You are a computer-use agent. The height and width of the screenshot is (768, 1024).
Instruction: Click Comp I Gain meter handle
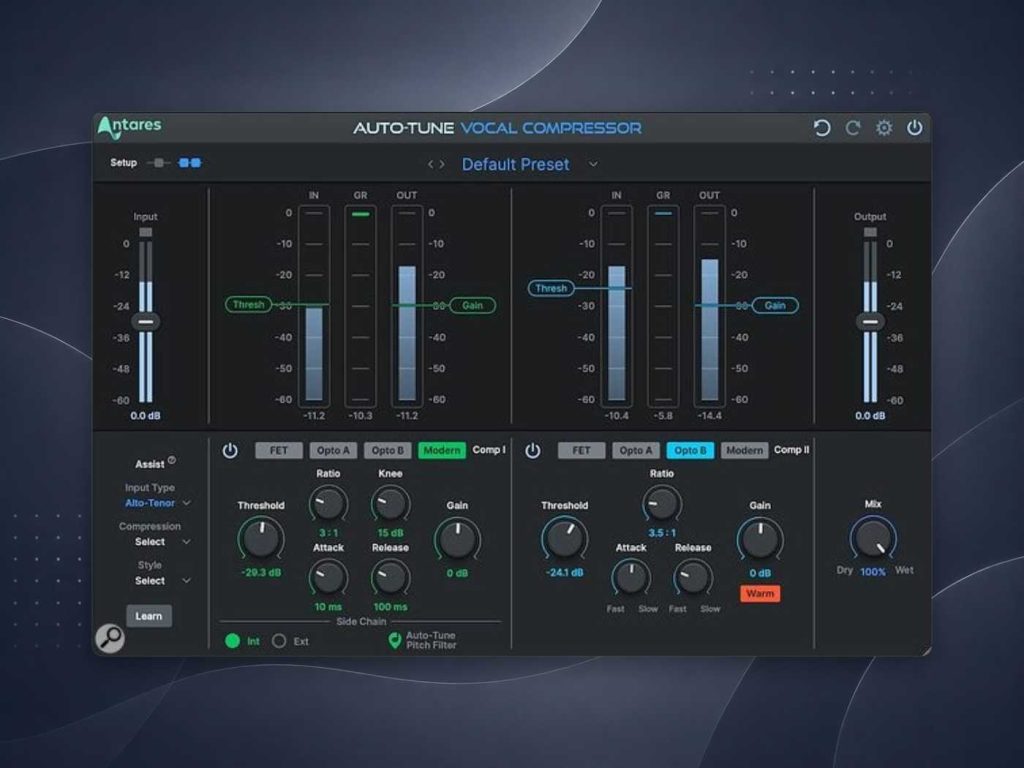click(x=472, y=305)
